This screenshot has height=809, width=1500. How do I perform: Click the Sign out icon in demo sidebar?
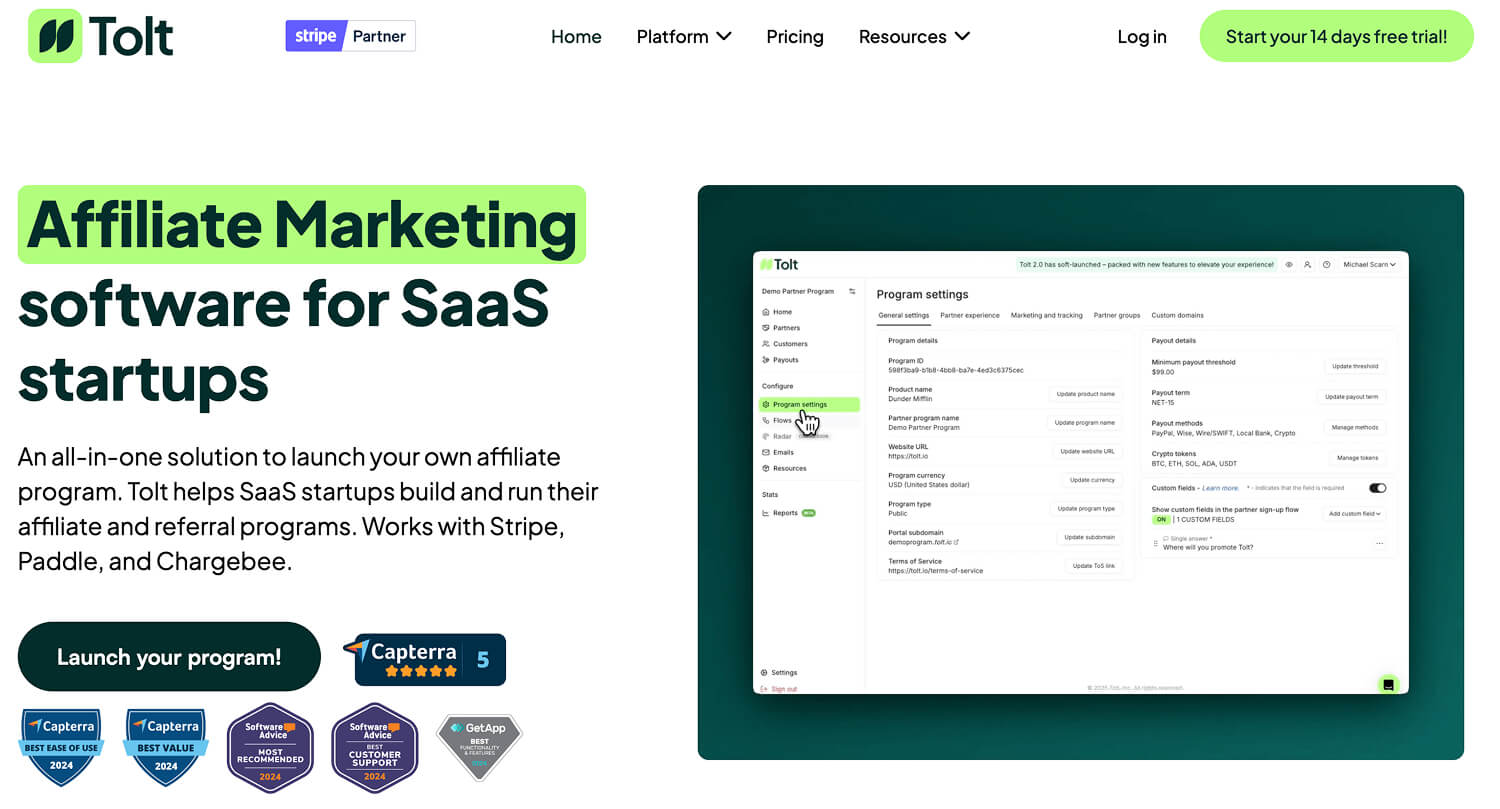(x=764, y=689)
